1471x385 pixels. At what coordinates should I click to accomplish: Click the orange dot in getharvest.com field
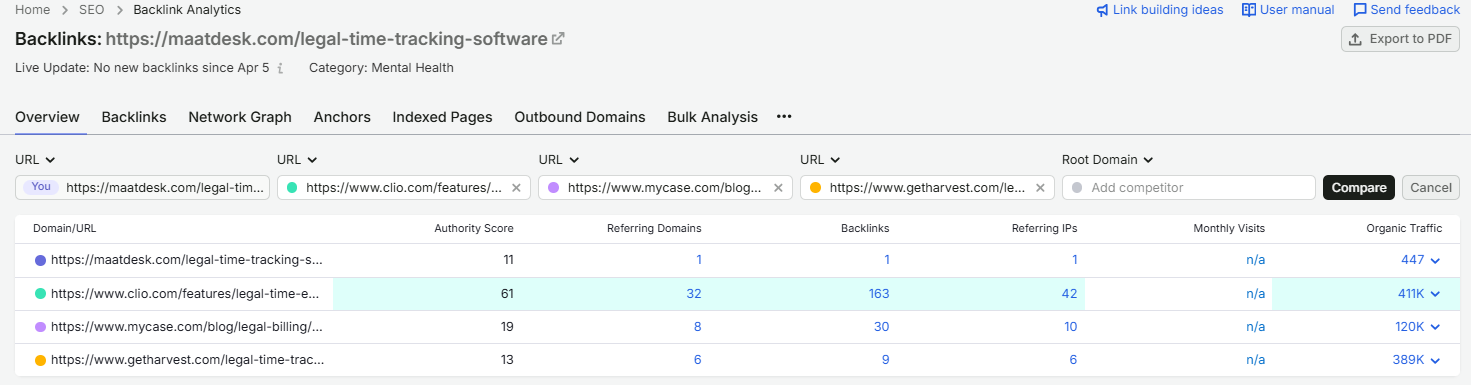[816, 188]
